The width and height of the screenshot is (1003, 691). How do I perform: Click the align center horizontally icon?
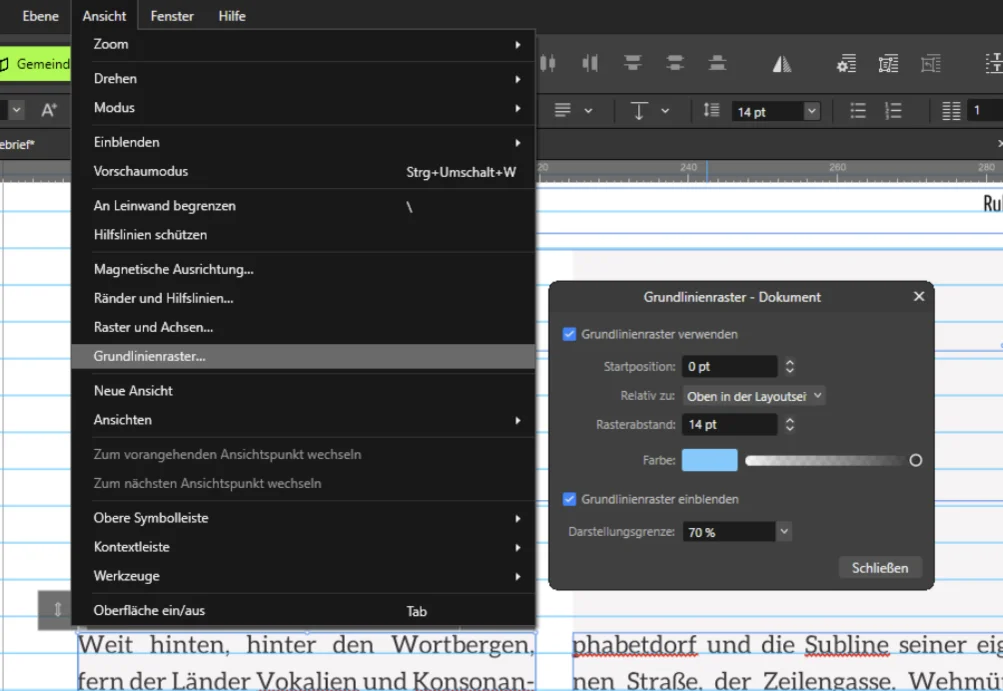pos(548,63)
